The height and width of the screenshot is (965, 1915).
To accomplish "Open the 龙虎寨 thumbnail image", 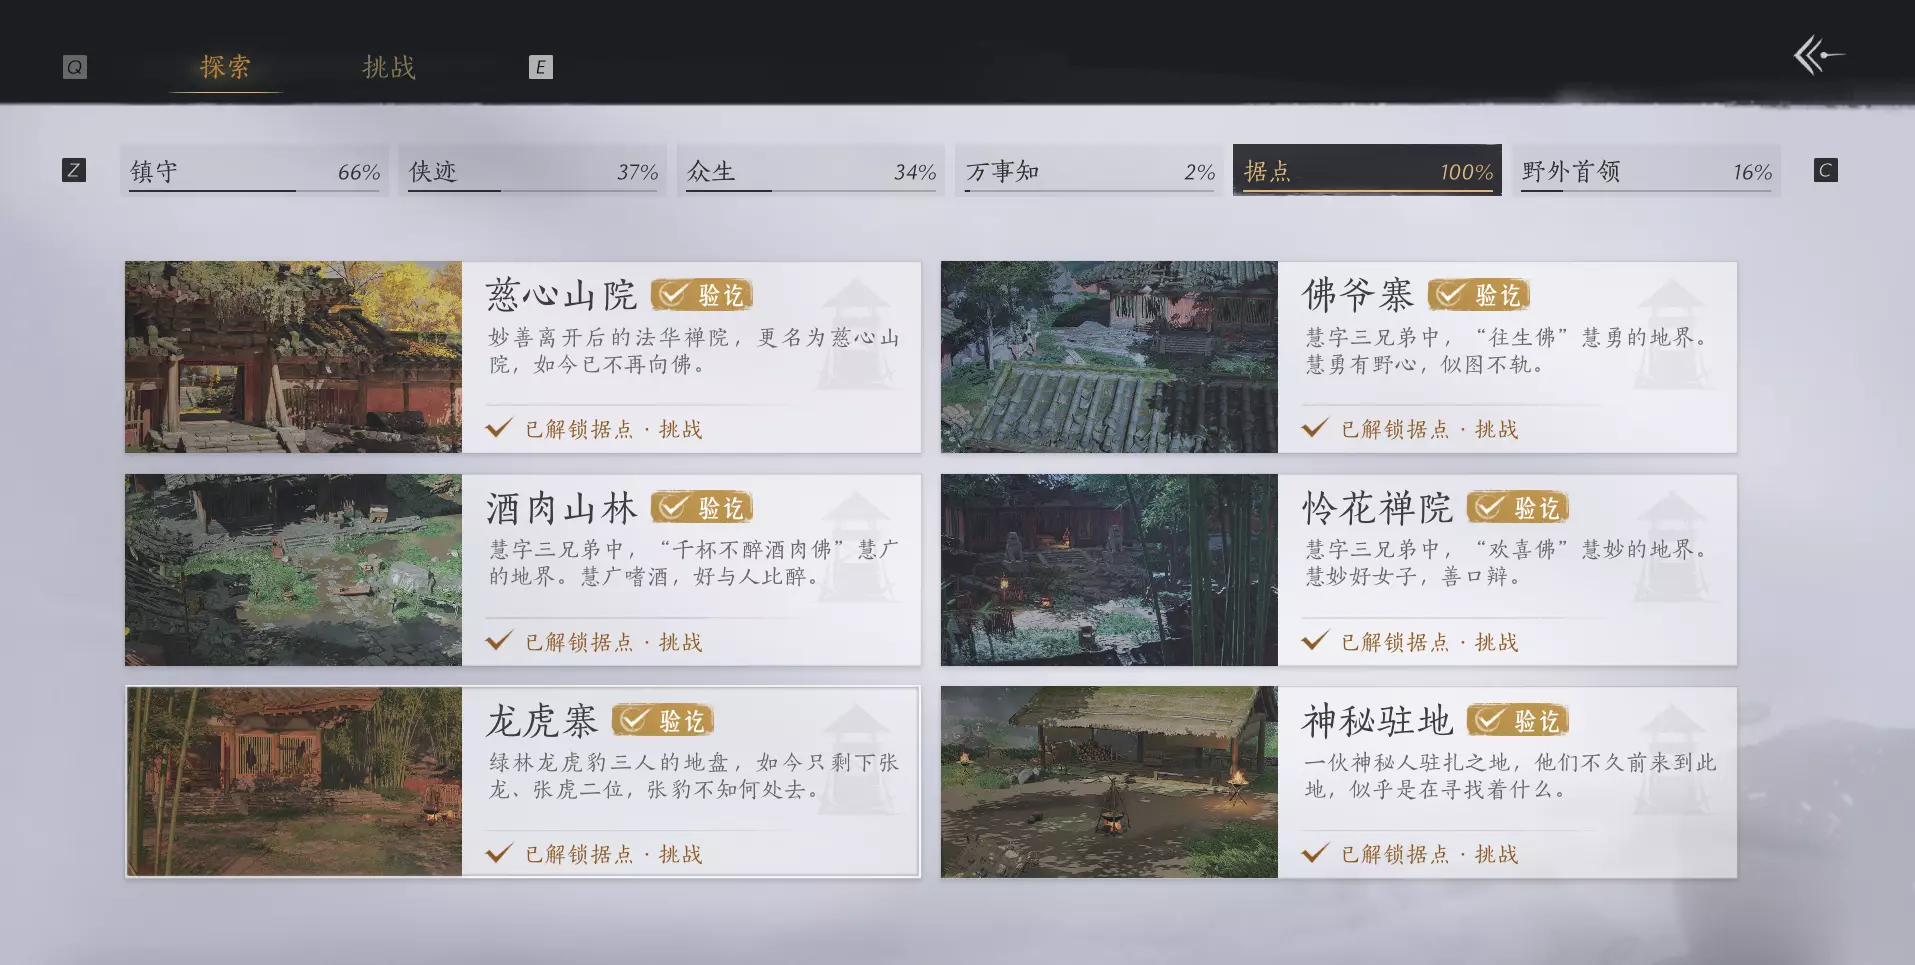I will pyautogui.click(x=293, y=782).
